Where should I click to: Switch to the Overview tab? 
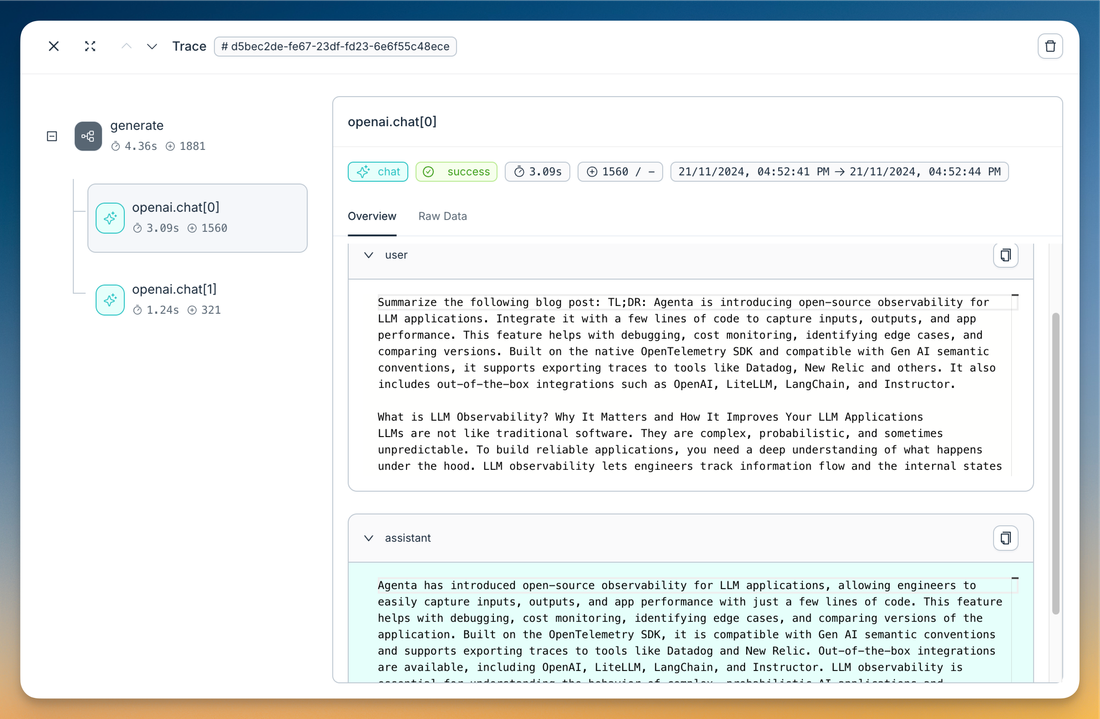372,216
